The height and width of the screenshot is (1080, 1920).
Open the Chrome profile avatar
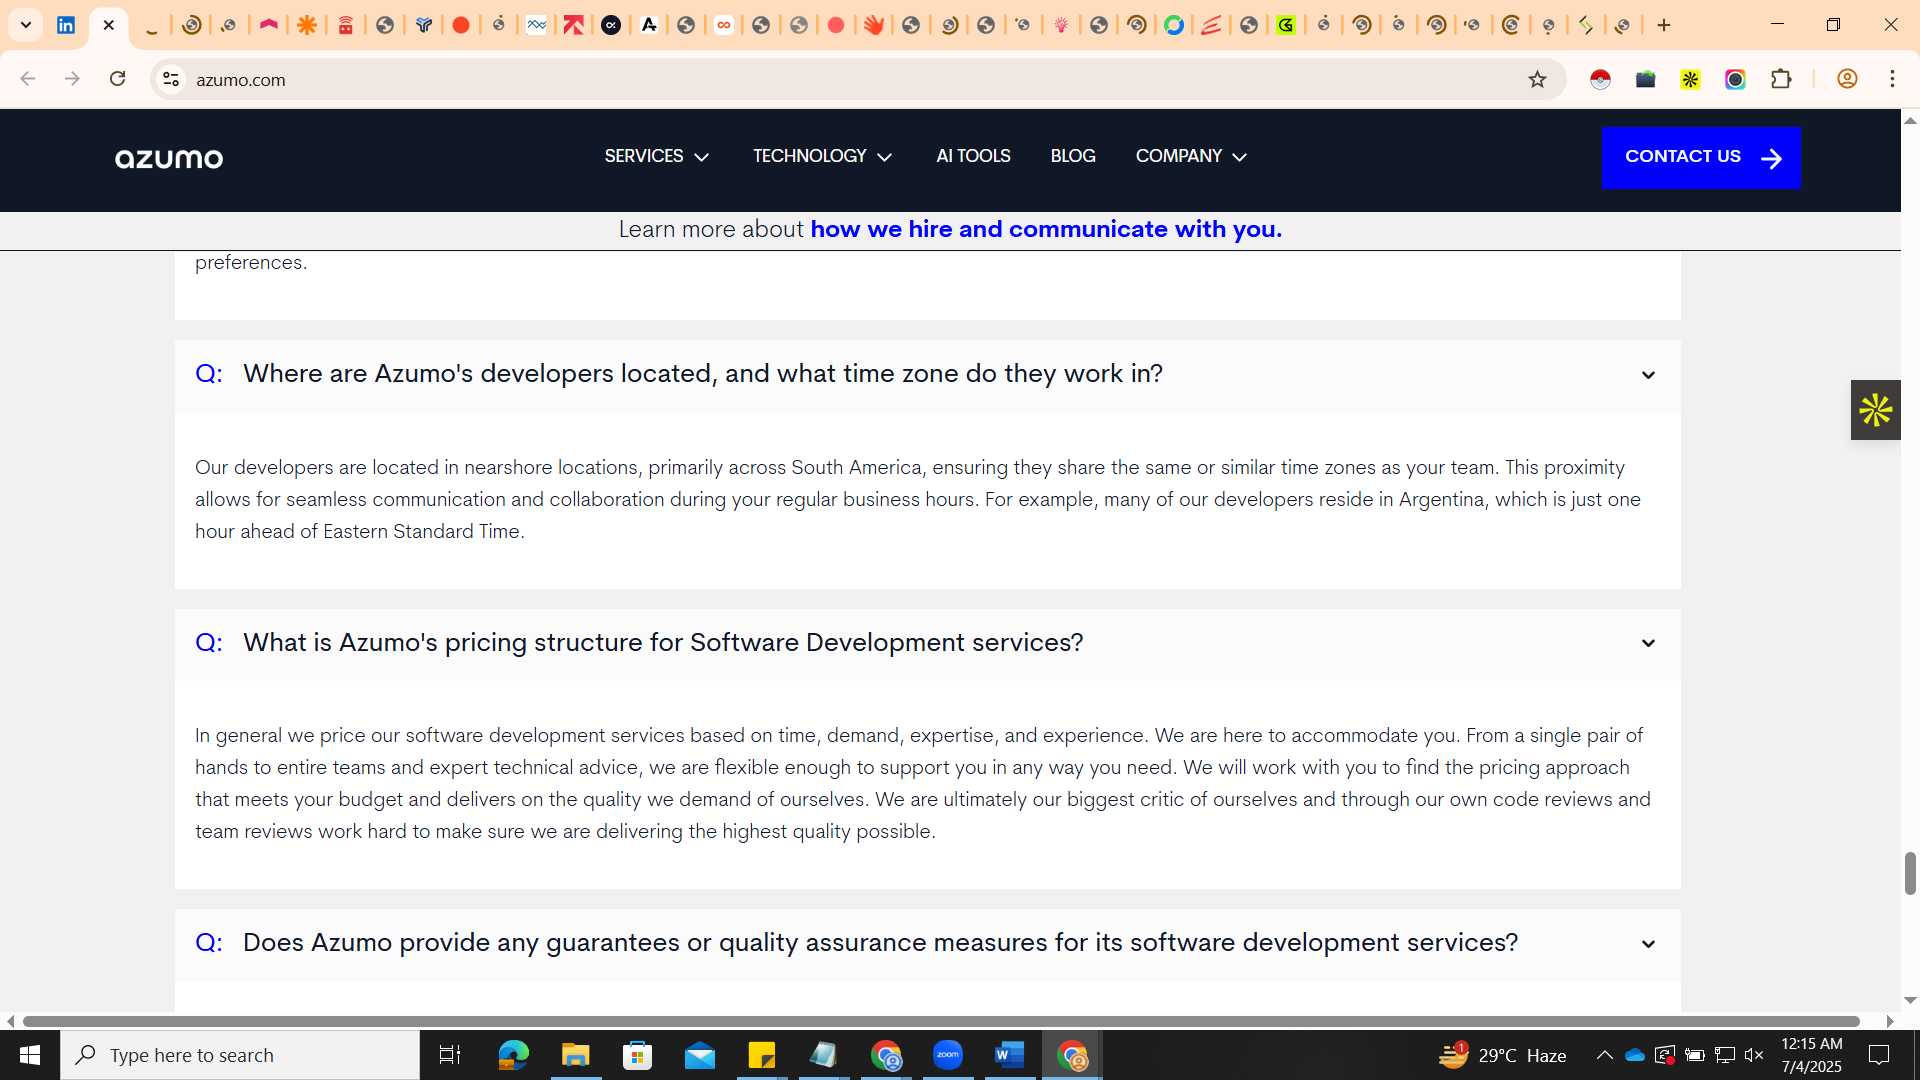coord(1847,79)
